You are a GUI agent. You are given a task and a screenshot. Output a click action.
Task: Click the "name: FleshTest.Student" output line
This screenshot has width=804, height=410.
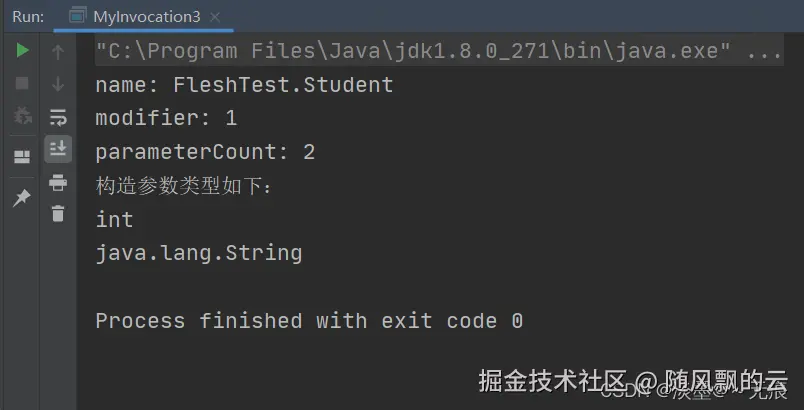tap(244, 85)
